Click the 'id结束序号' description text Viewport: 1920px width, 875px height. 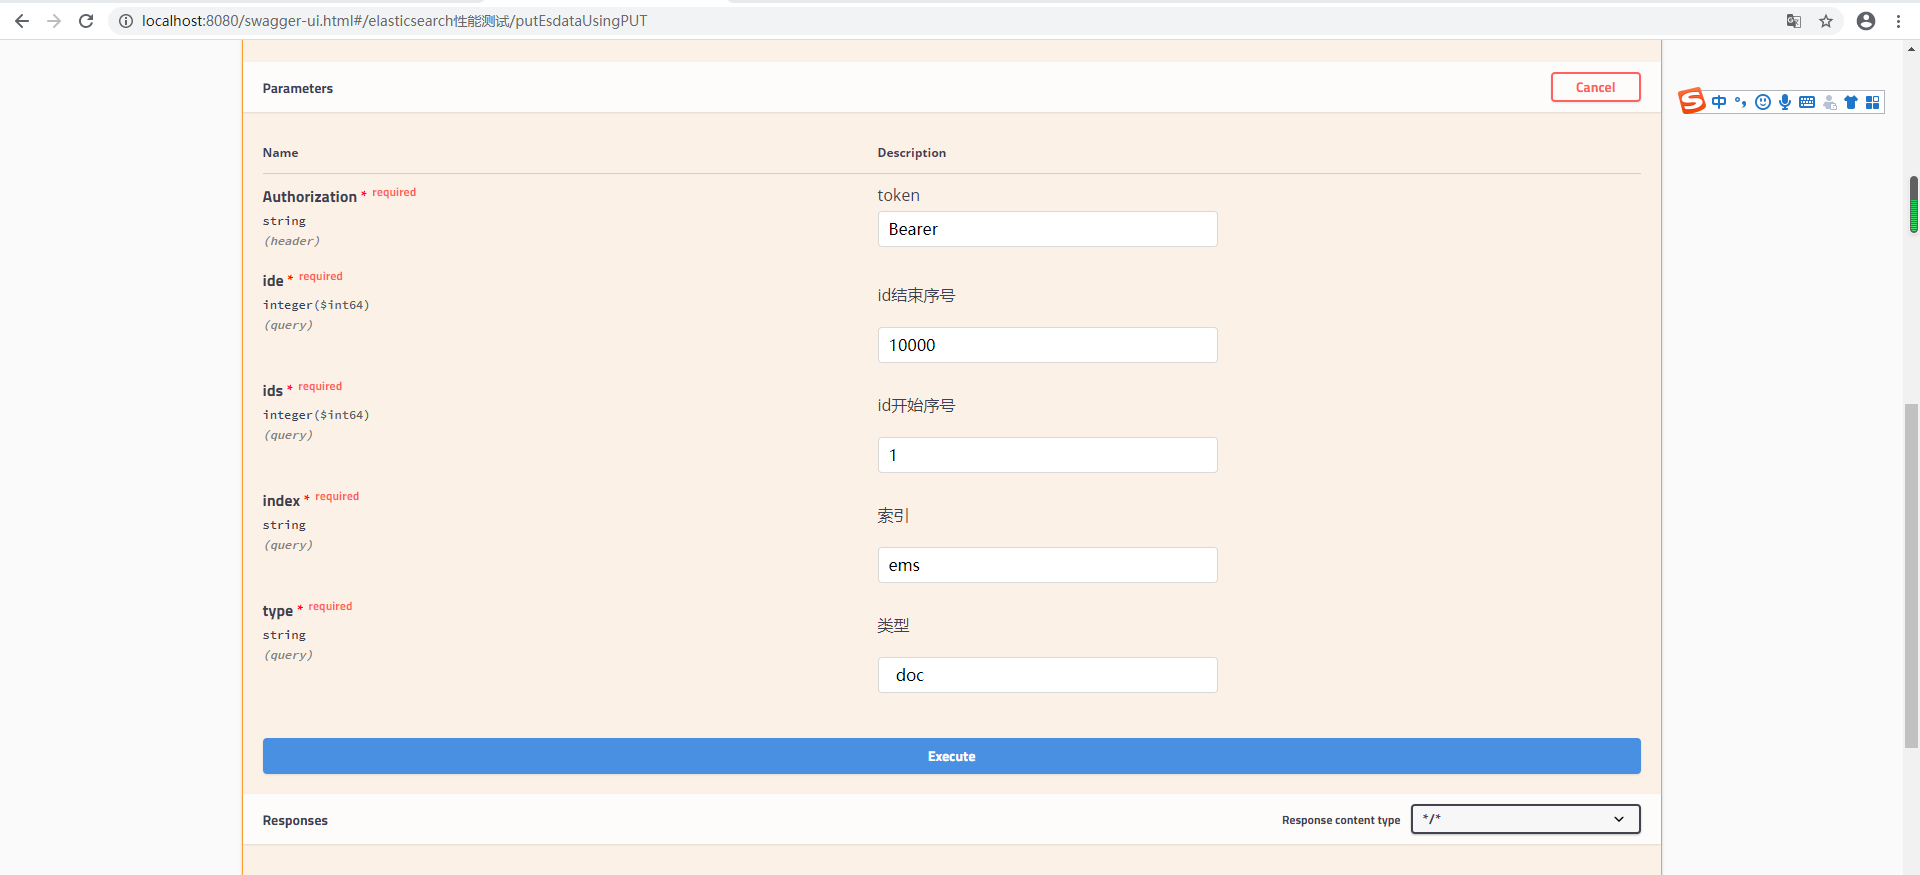point(916,295)
